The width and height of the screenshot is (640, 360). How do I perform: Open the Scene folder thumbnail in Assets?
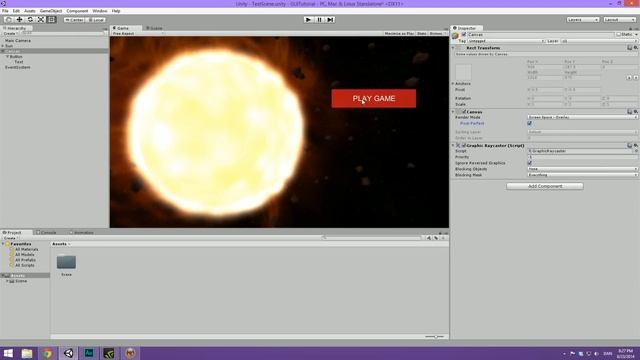(66, 262)
